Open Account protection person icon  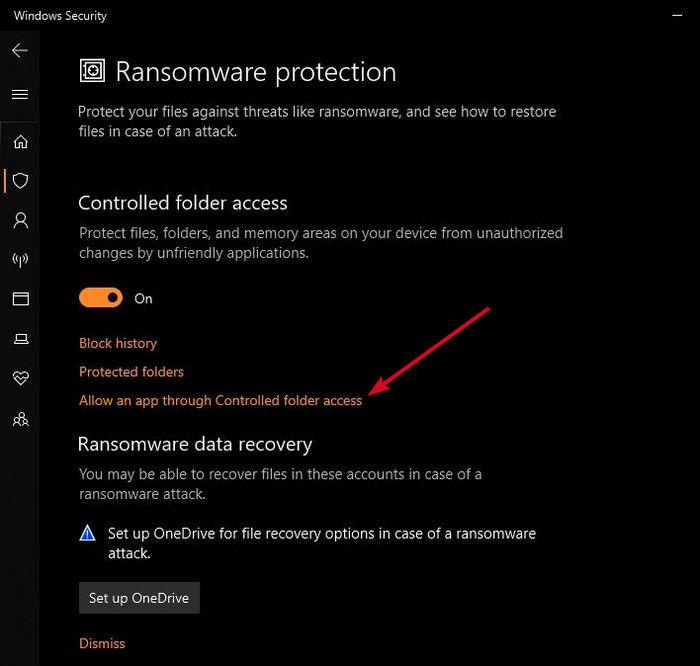[20, 220]
